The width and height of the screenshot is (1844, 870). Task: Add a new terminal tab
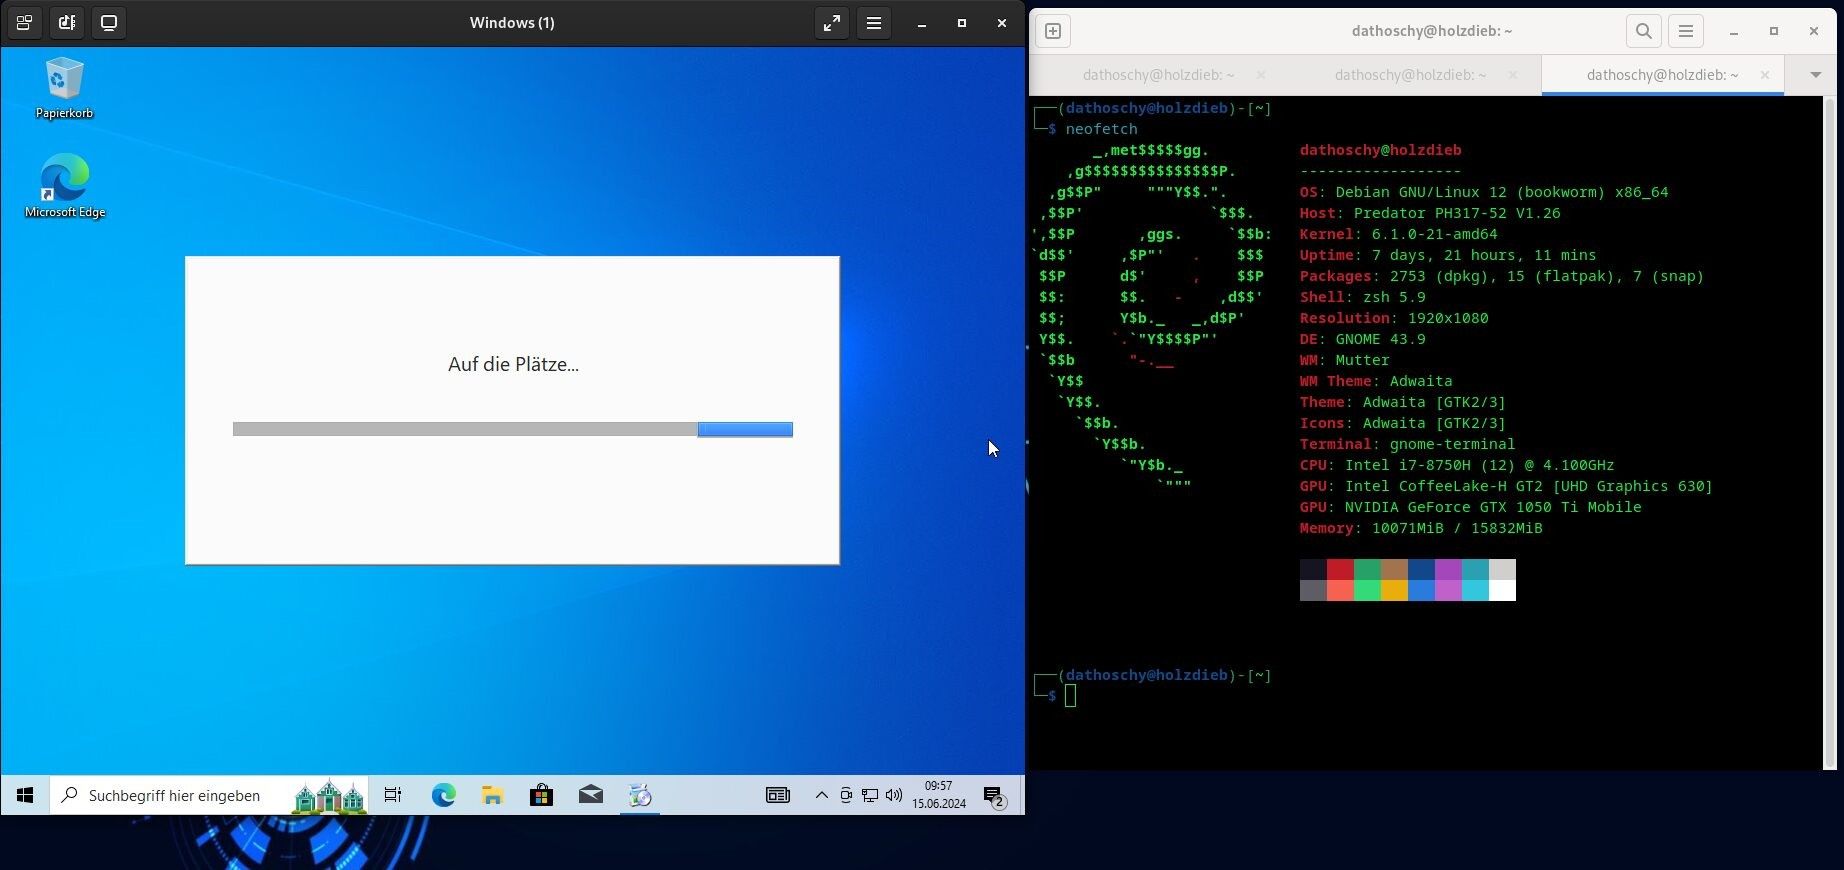point(1053,31)
